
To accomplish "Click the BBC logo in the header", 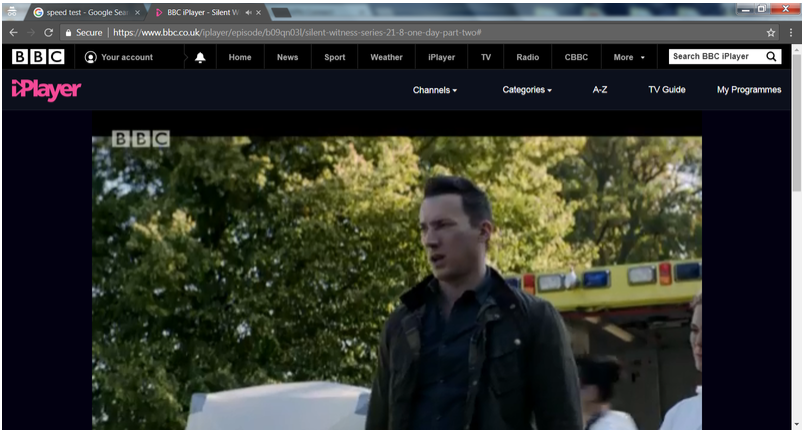I will coord(38,57).
